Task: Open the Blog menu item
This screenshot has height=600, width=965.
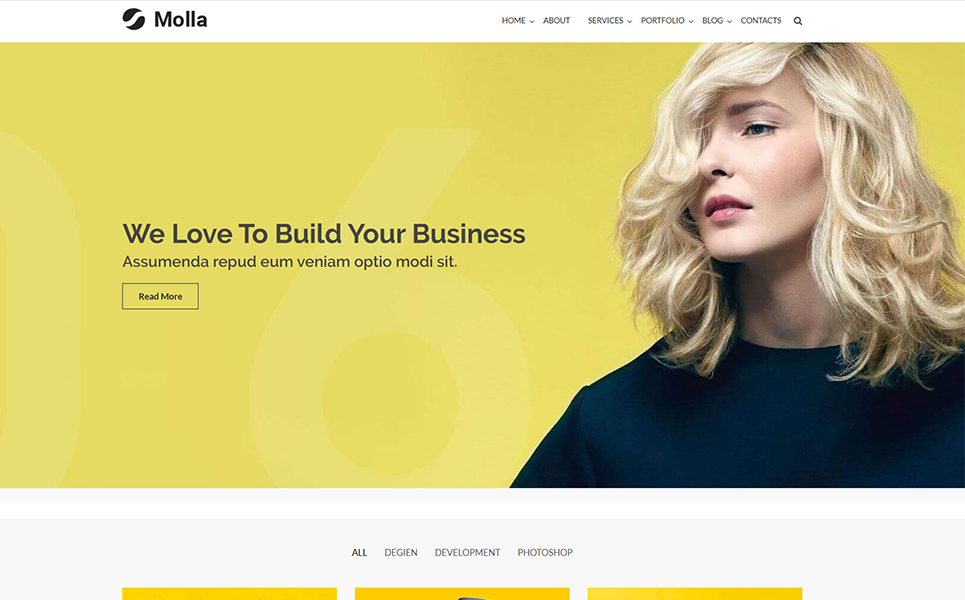Action: 712,20
